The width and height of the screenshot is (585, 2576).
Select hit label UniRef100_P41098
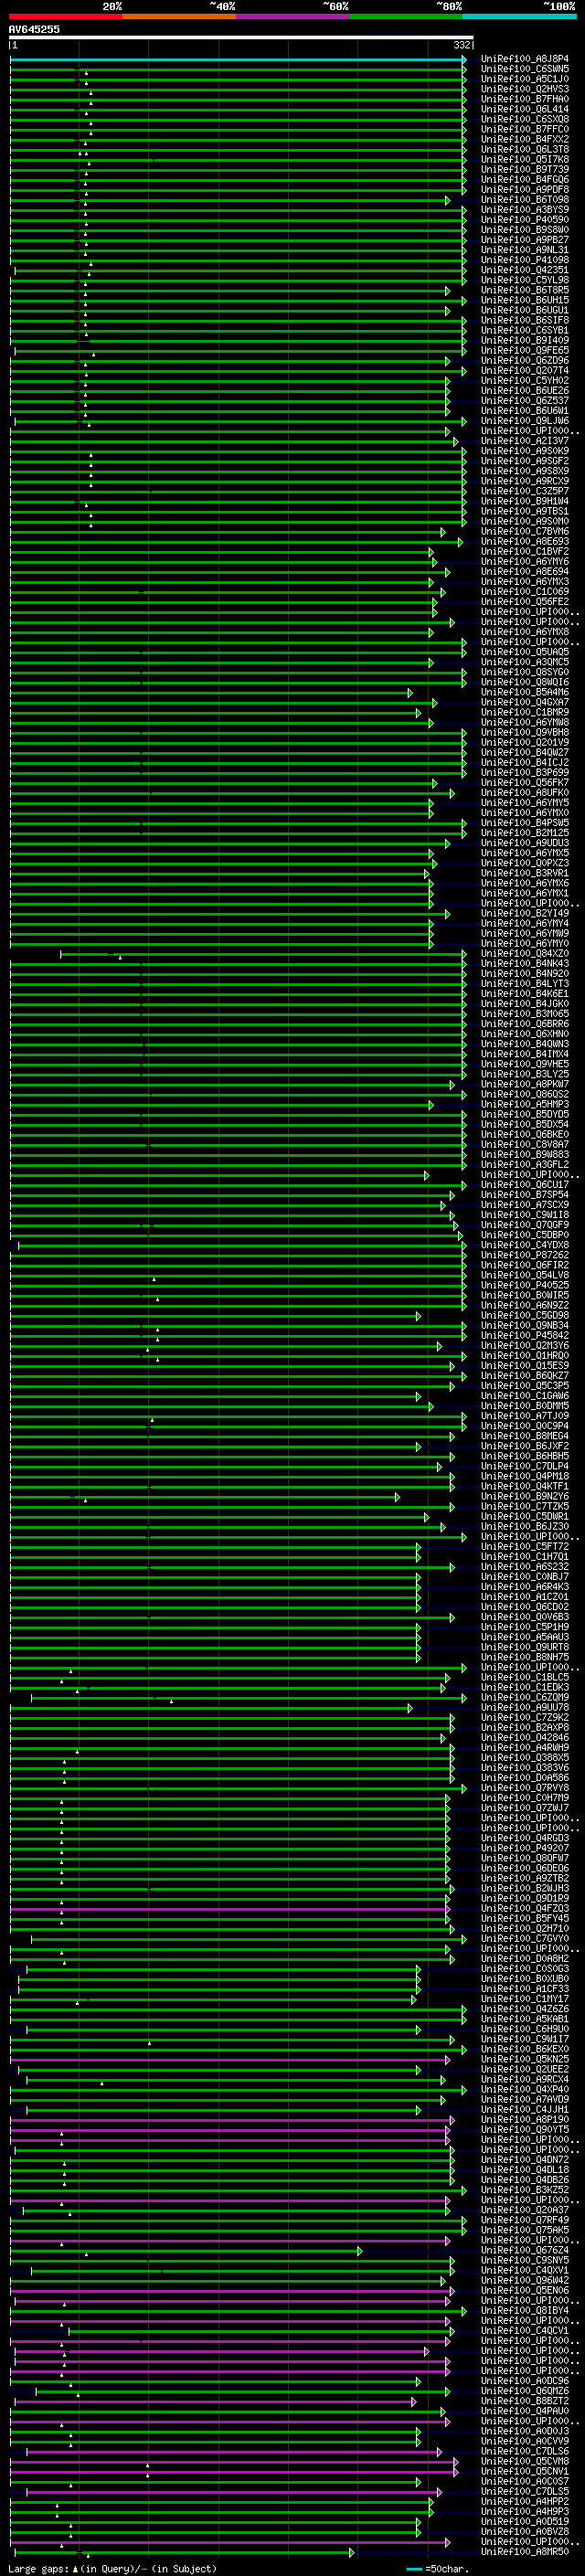click(525, 260)
